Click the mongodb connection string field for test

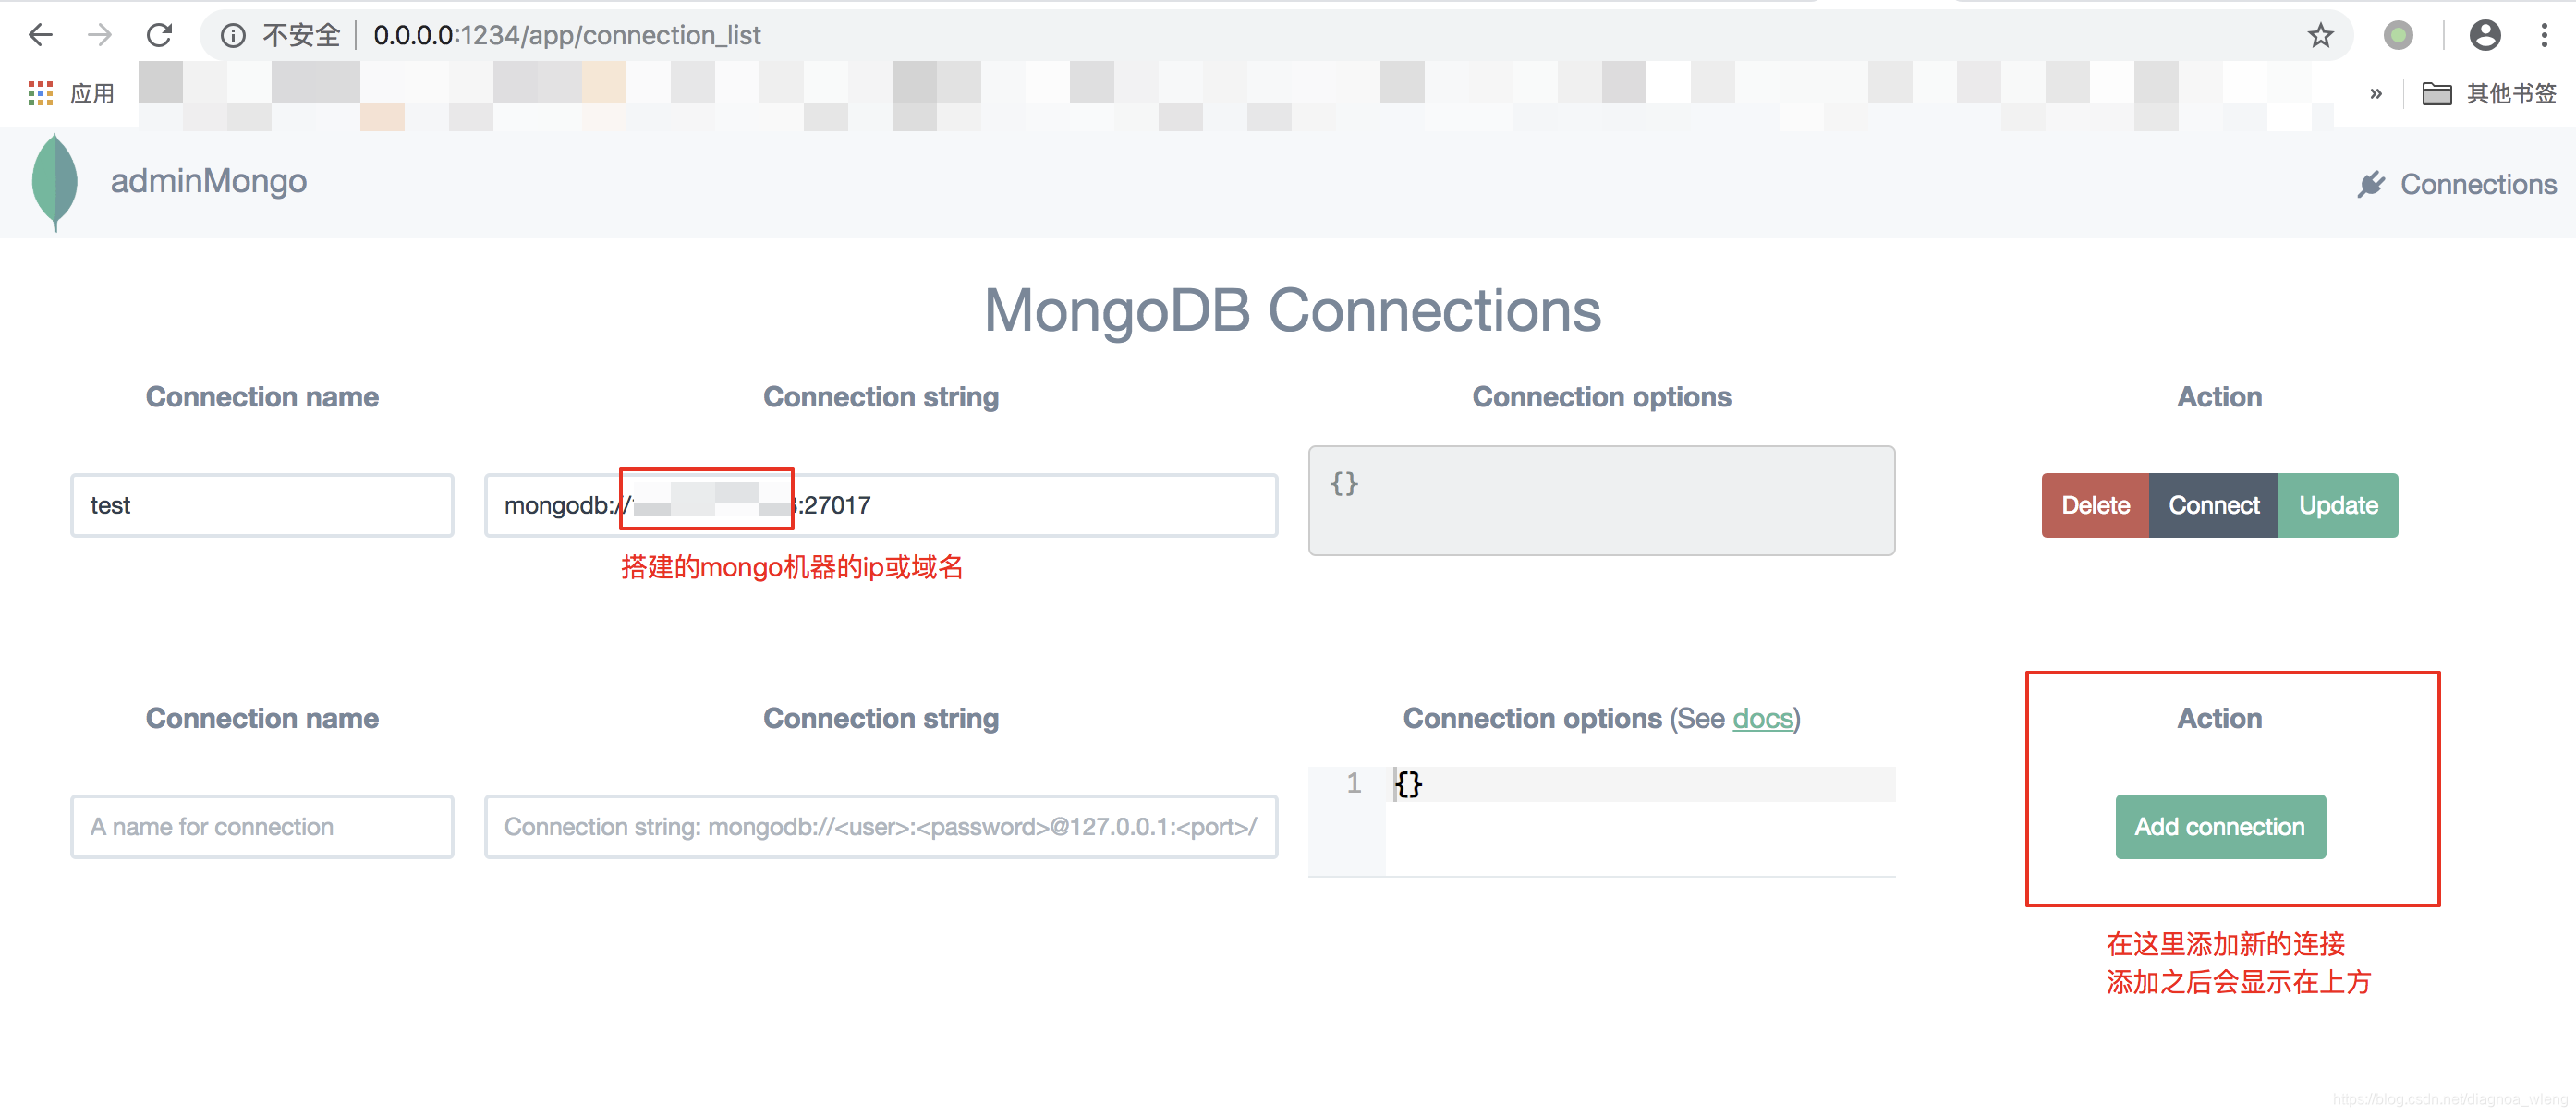881,505
